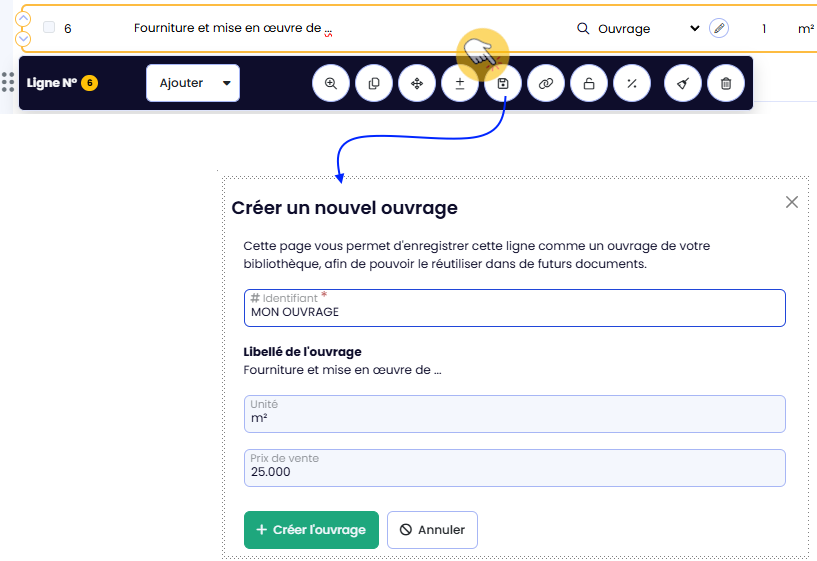
Task: Click the move arrows icon in toolbar
Action: pos(417,84)
